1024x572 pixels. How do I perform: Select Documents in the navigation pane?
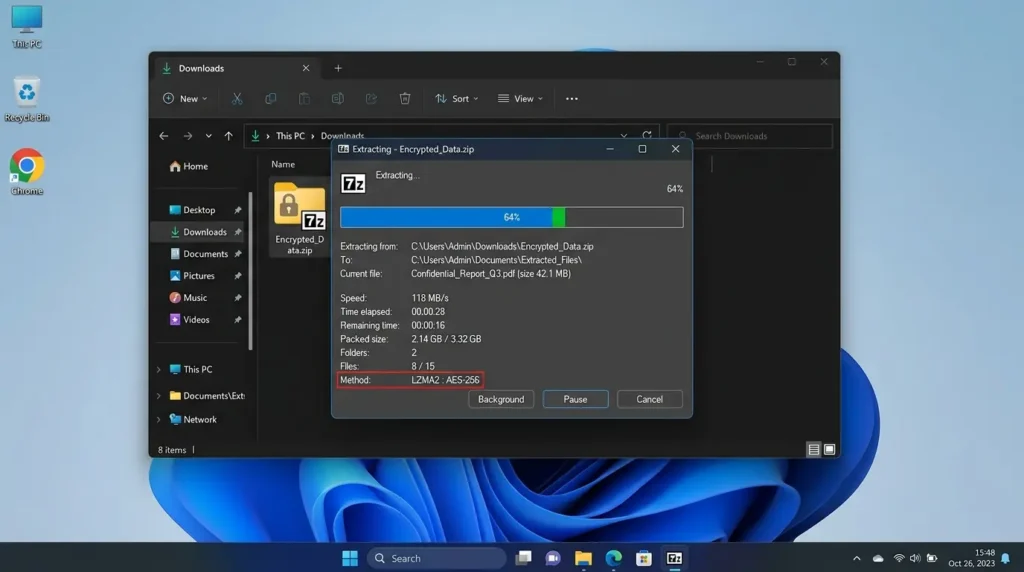click(199, 254)
